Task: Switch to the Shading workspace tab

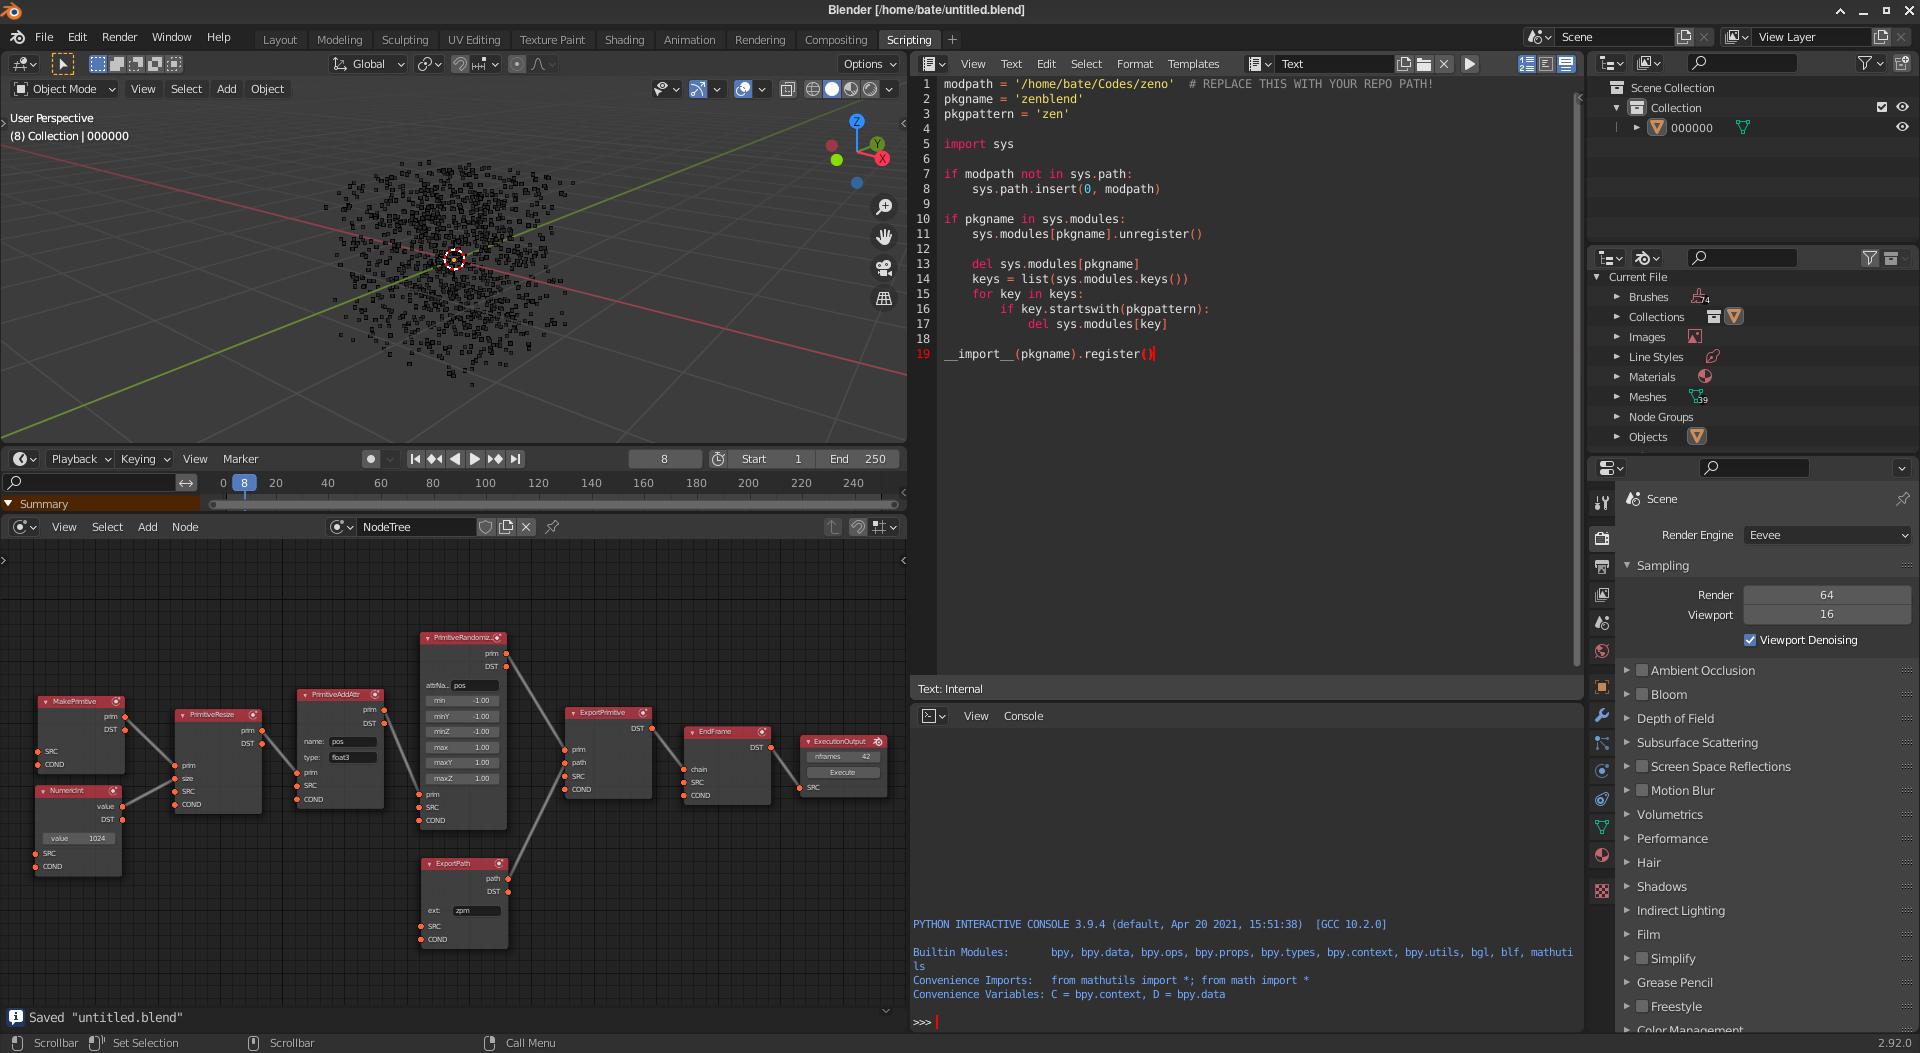Action: pos(624,40)
